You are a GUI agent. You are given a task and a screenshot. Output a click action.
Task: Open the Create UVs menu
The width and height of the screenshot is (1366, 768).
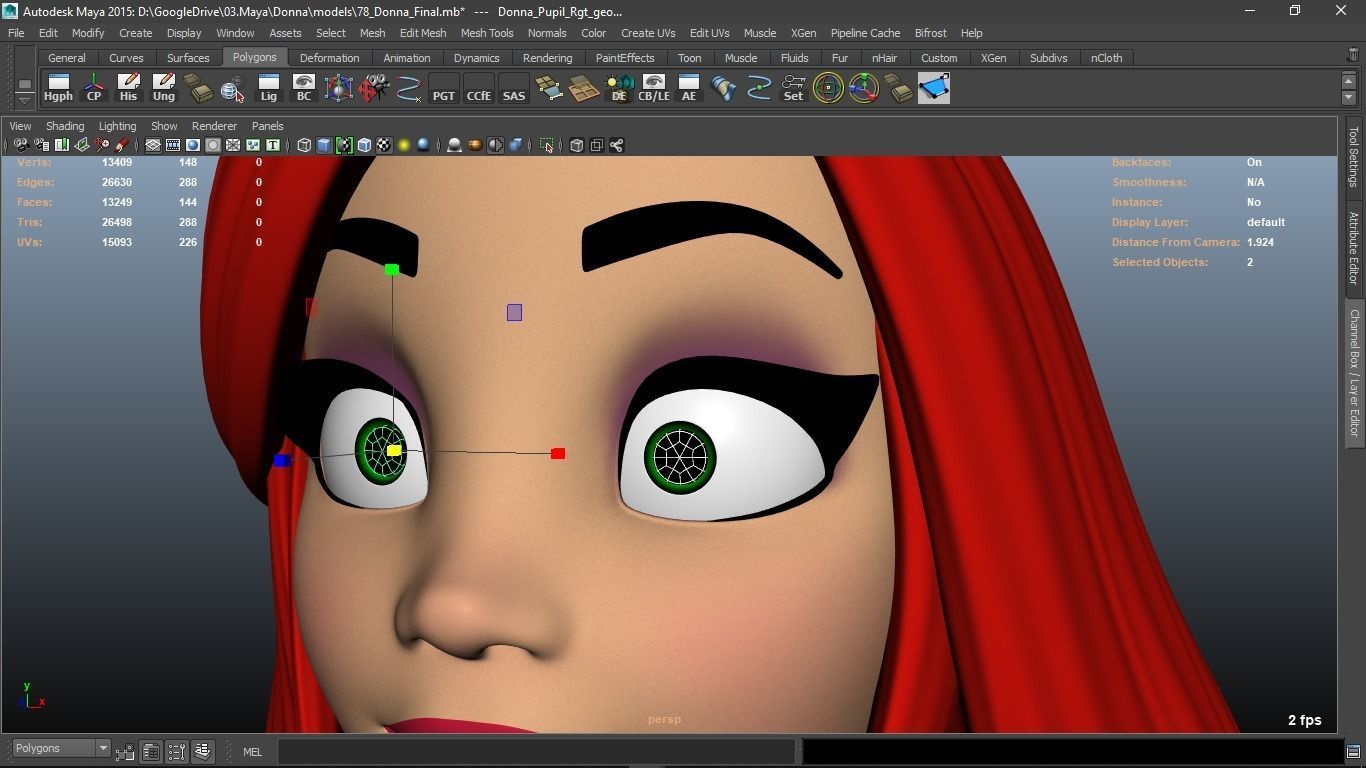(x=648, y=33)
